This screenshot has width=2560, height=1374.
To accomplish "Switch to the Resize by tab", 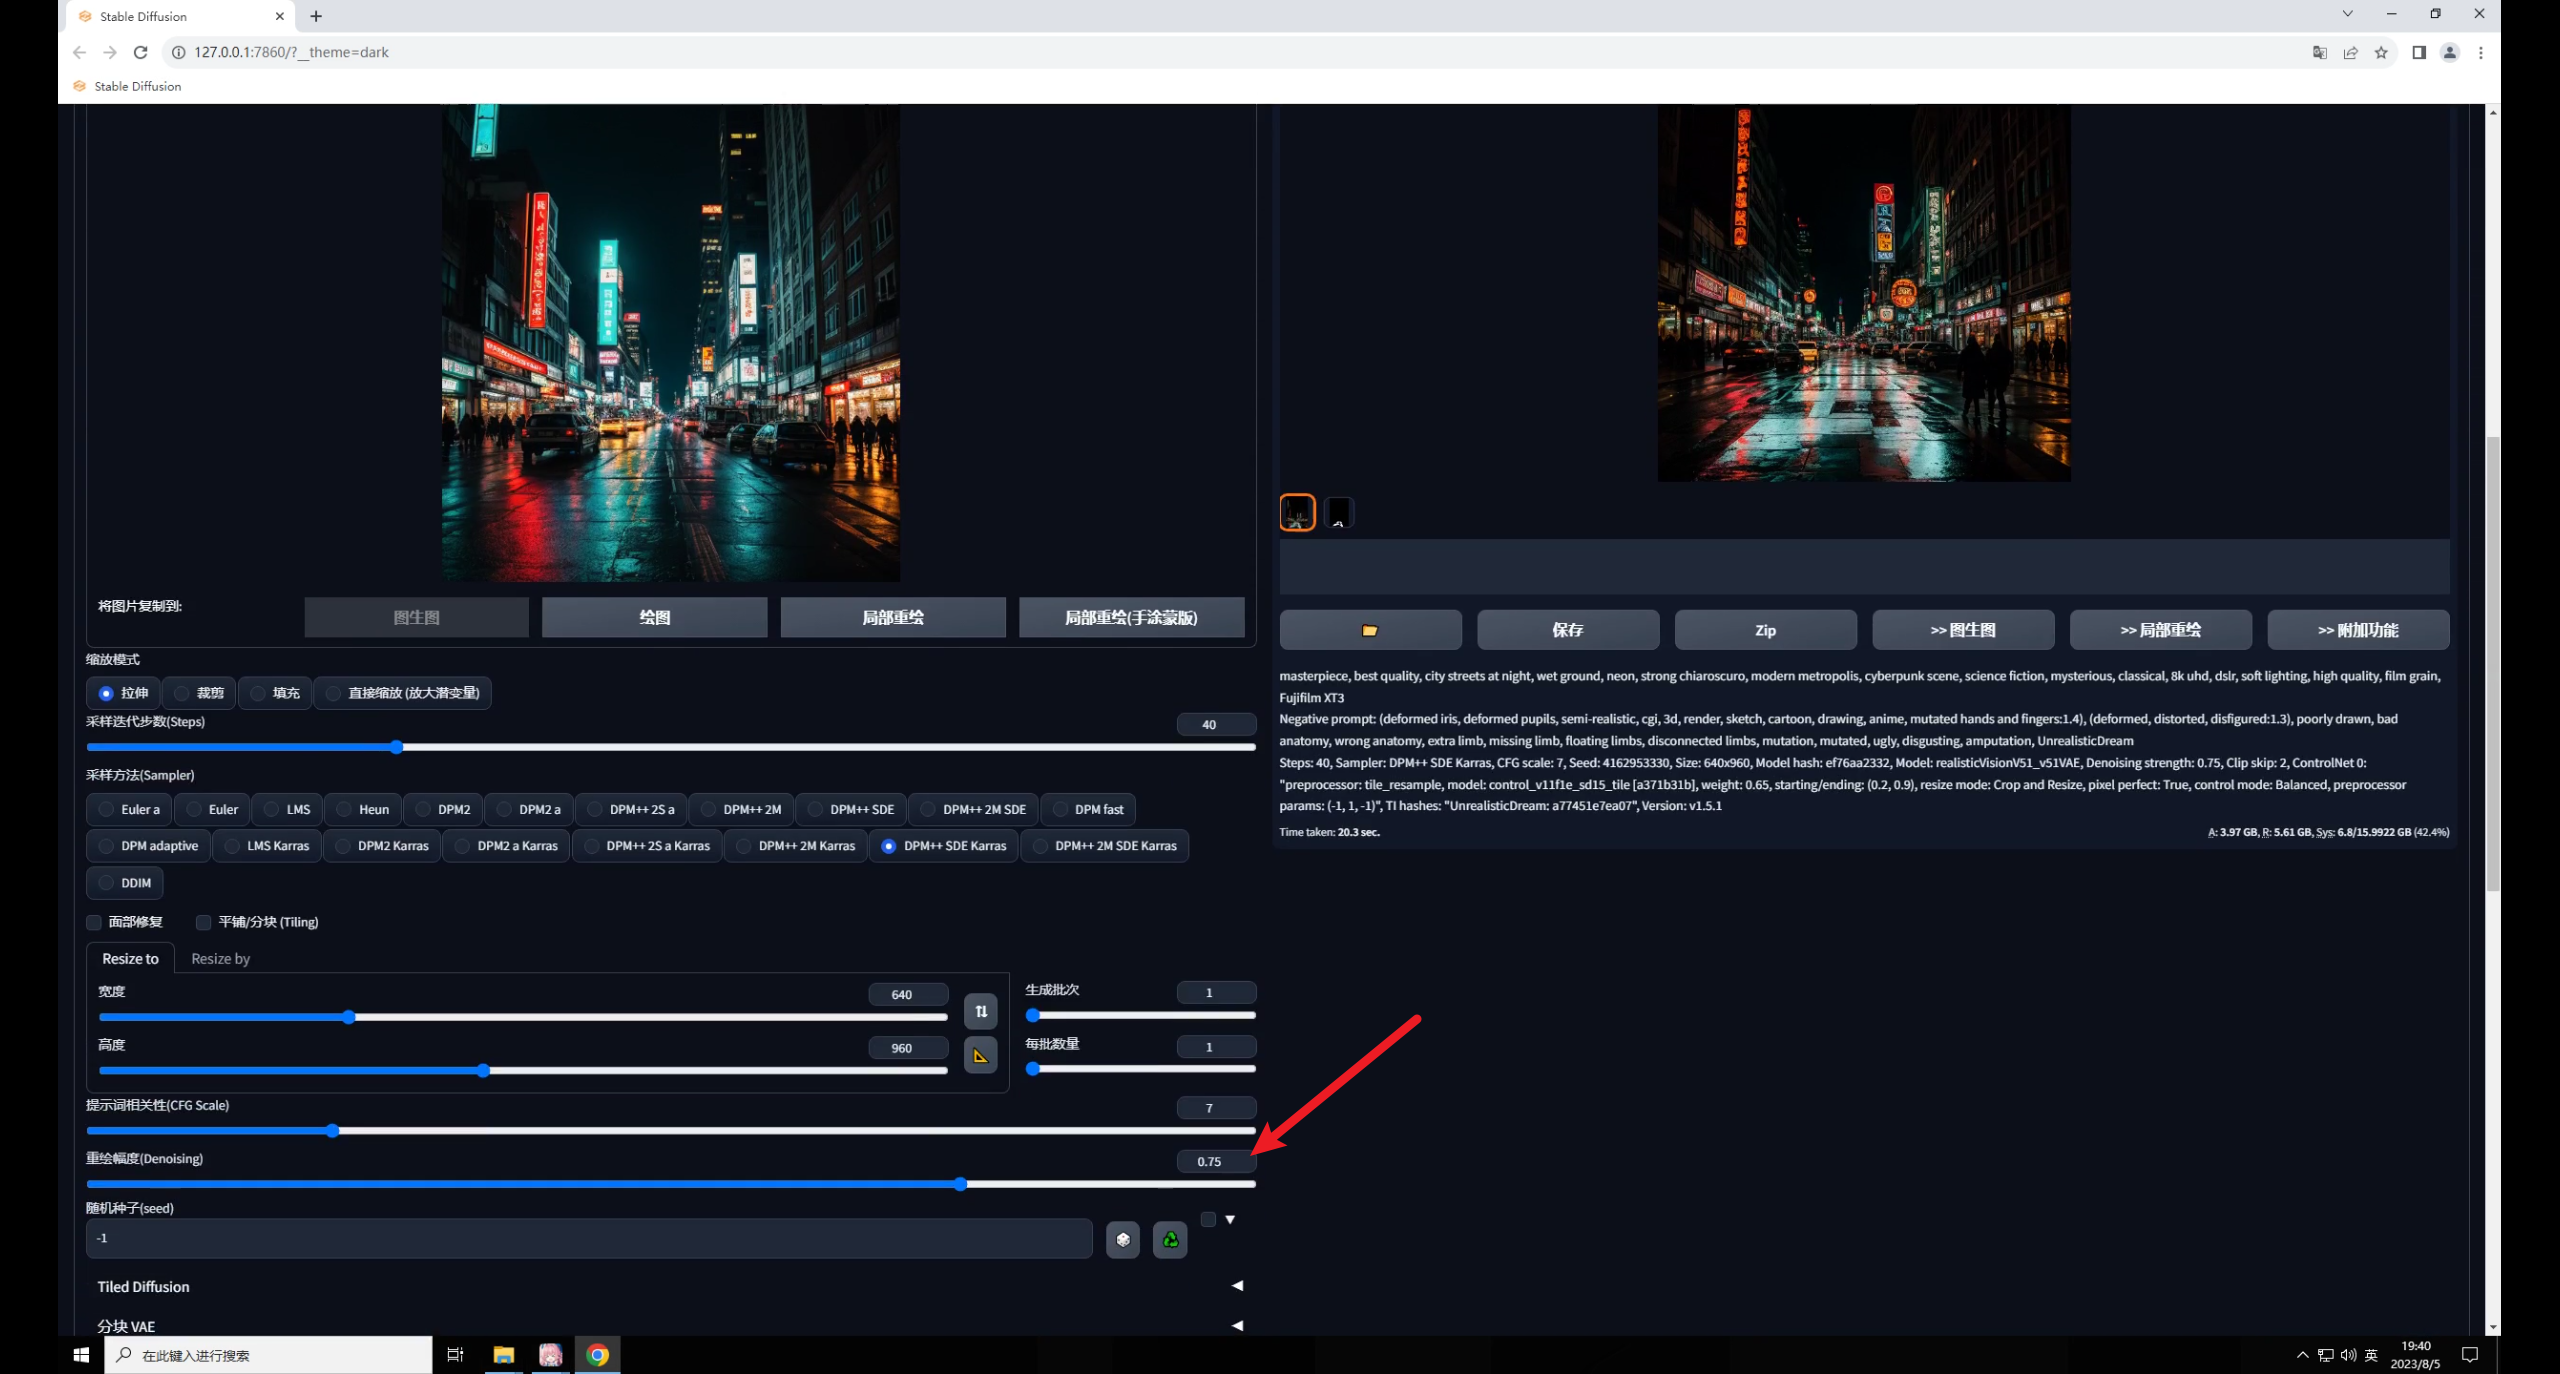I will pos(220,958).
